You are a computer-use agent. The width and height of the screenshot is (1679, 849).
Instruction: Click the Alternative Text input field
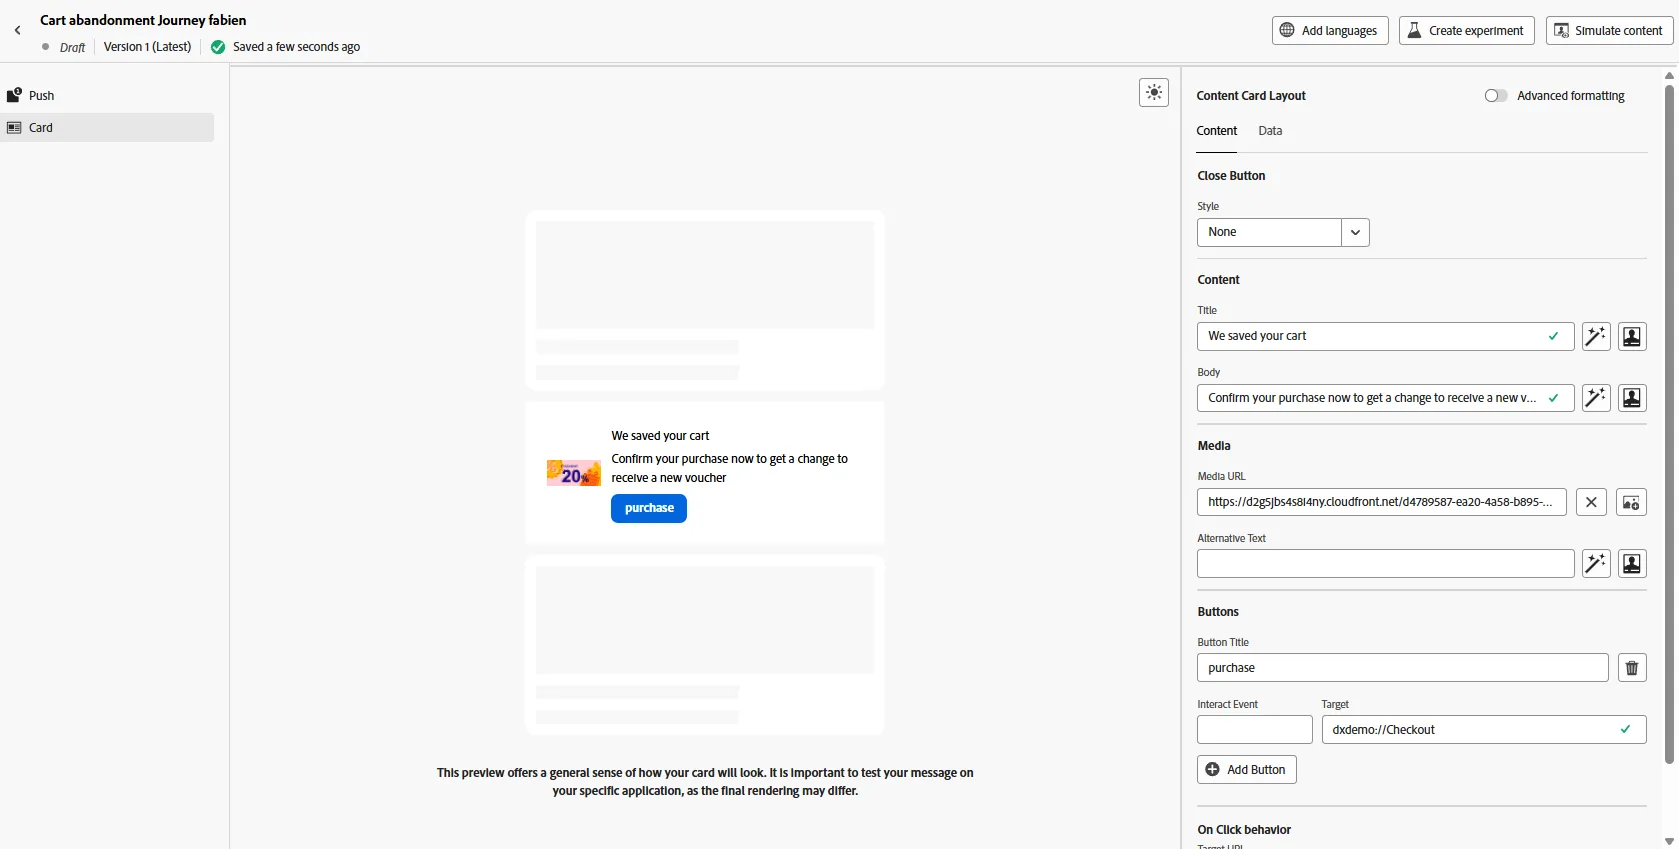tap(1385, 564)
